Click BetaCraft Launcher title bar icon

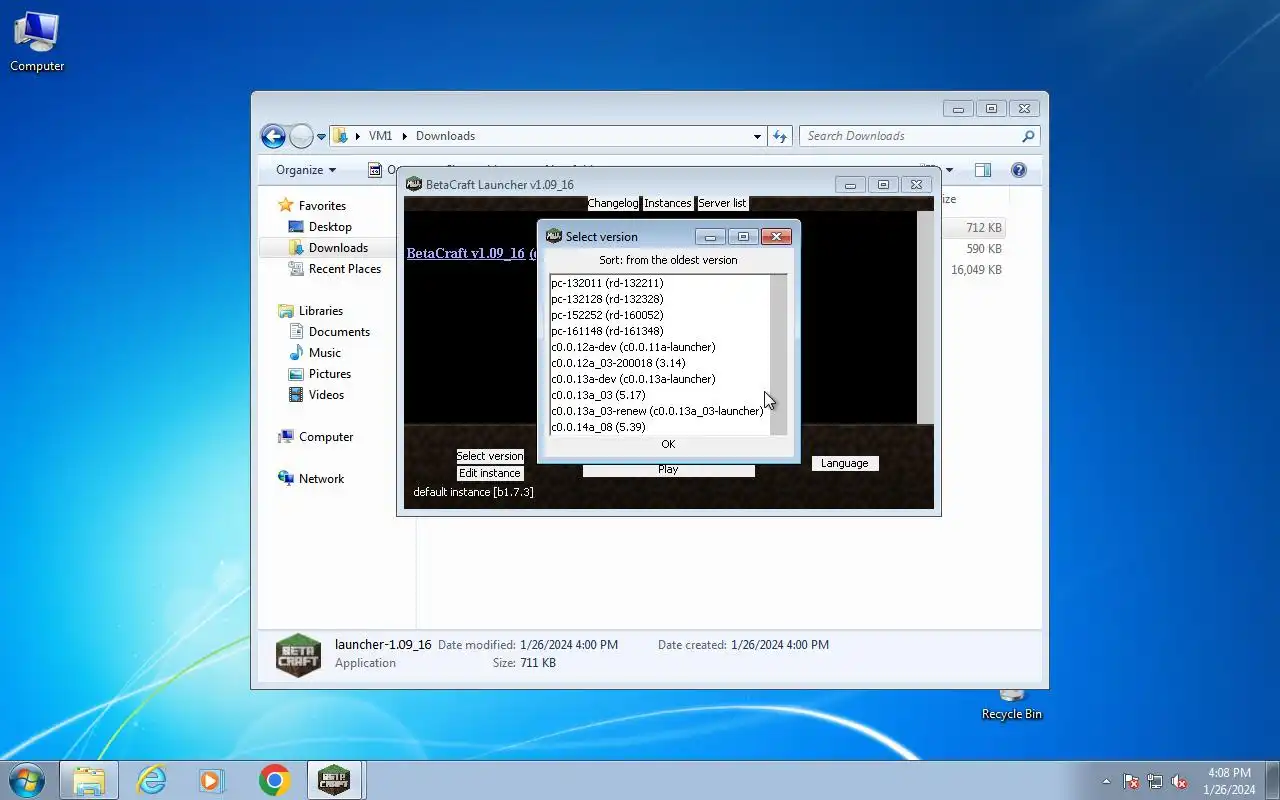tap(414, 184)
